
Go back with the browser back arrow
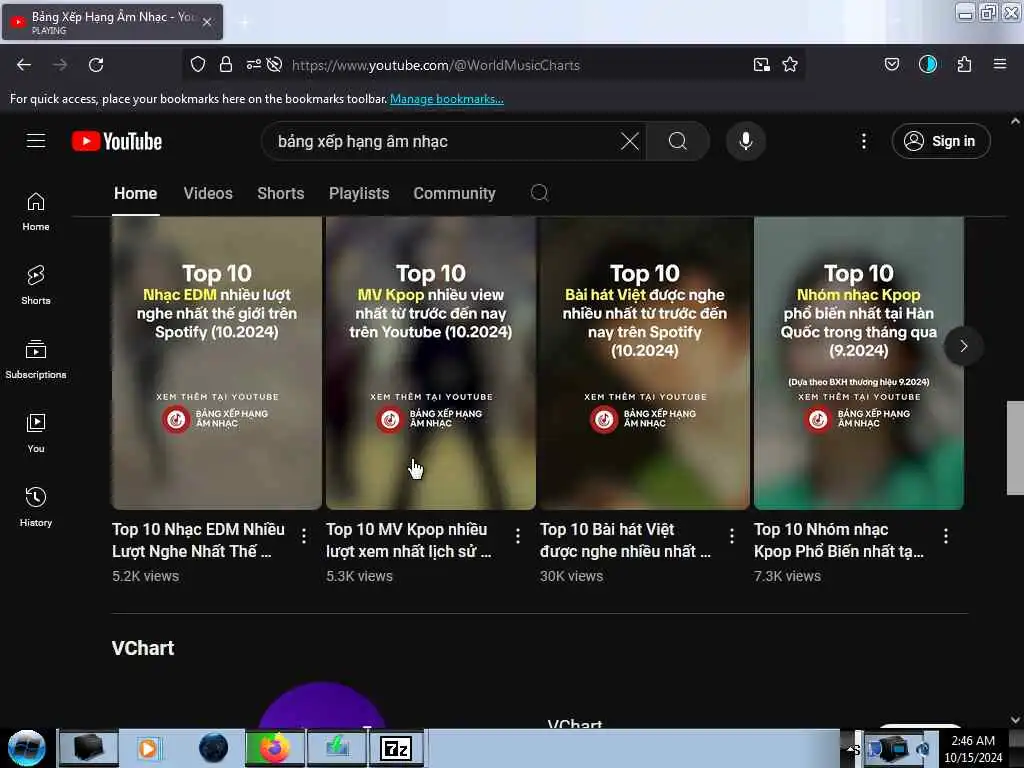pyautogui.click(x=24, y=65)
